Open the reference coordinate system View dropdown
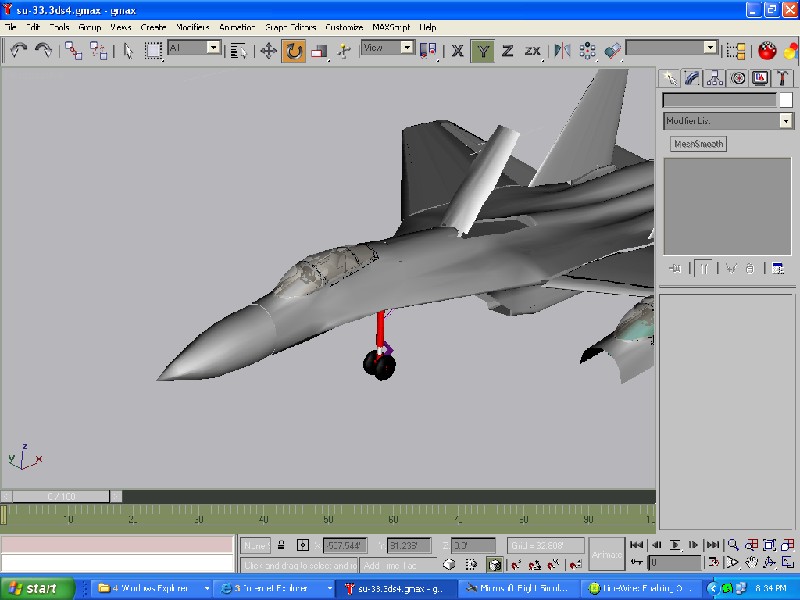 (407, 48)
